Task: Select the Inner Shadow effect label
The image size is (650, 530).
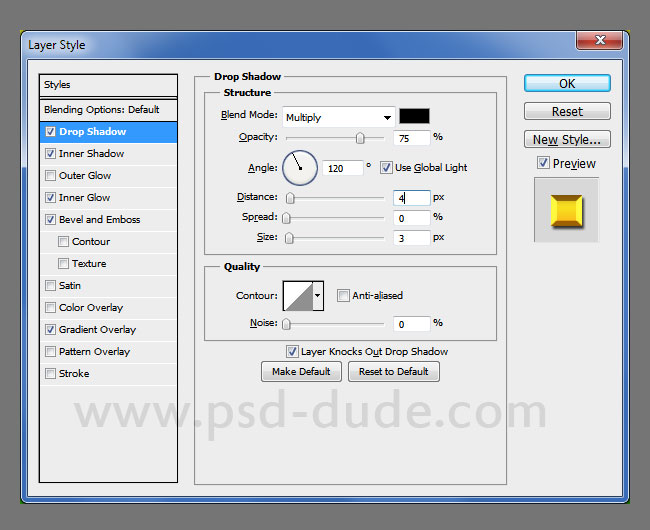Action: click(91, 153)
